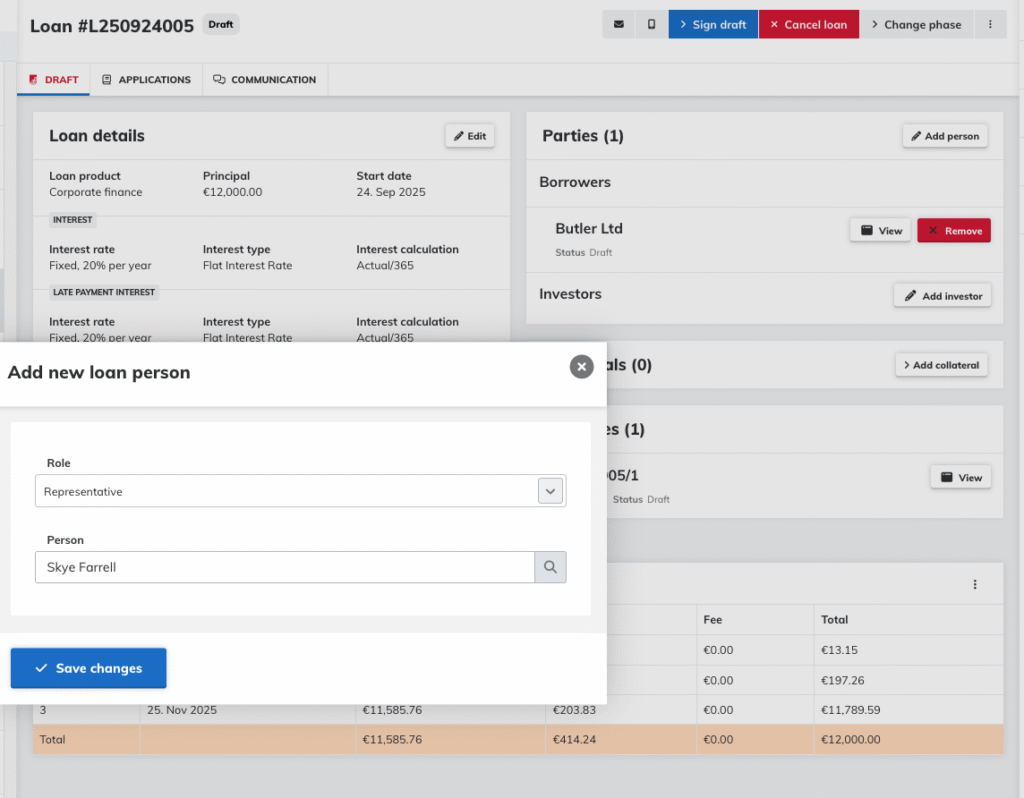Click the Sign draft button

pos(712,25)
